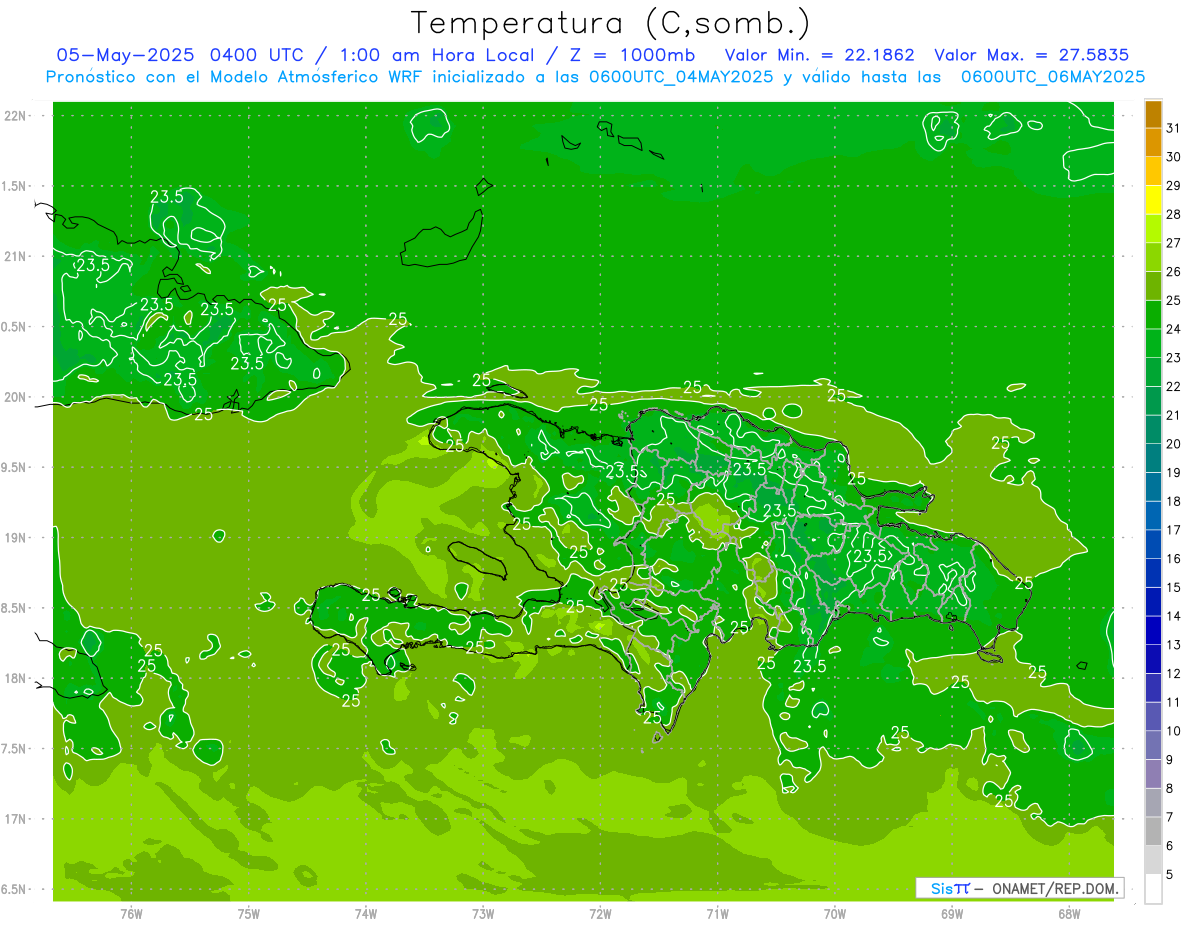Click legend value '31'
The image size is (1200, 927).
point(1174,128)
